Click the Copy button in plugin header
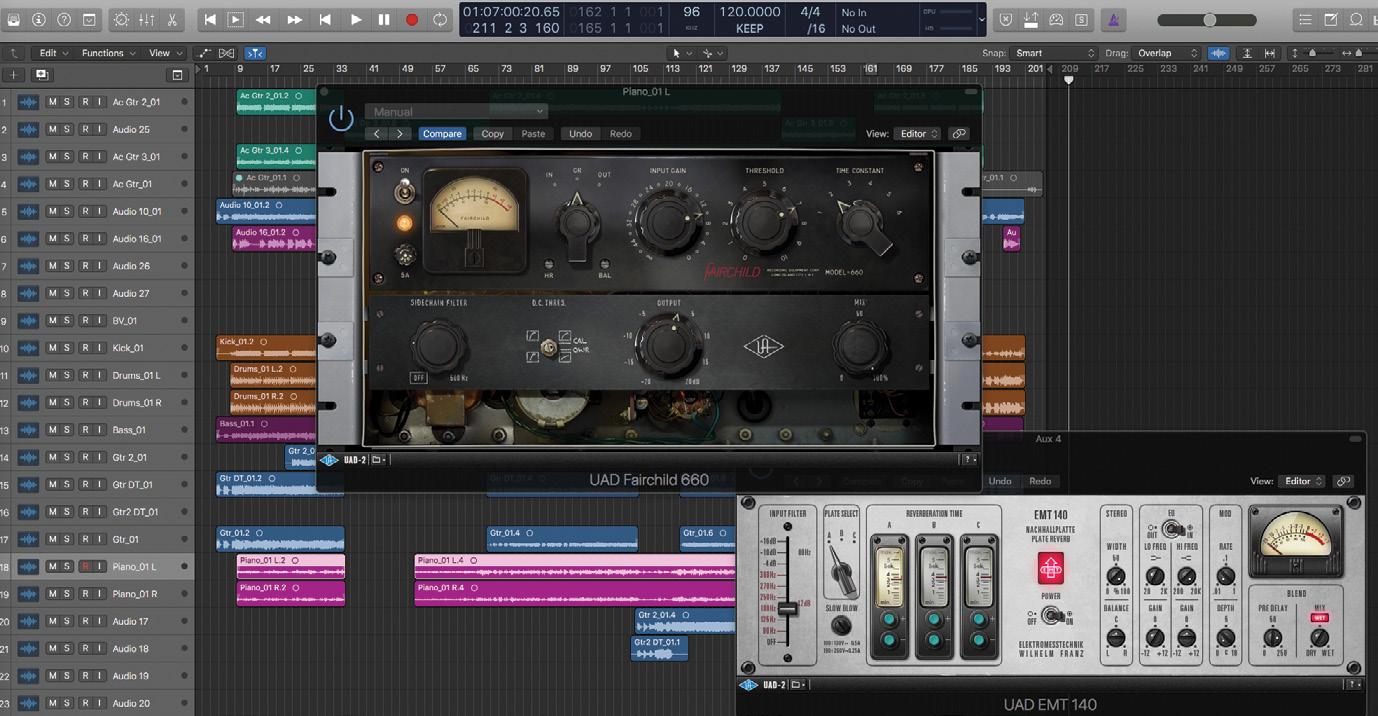This screenshot has width=1378, height=716. pos(493,134)
